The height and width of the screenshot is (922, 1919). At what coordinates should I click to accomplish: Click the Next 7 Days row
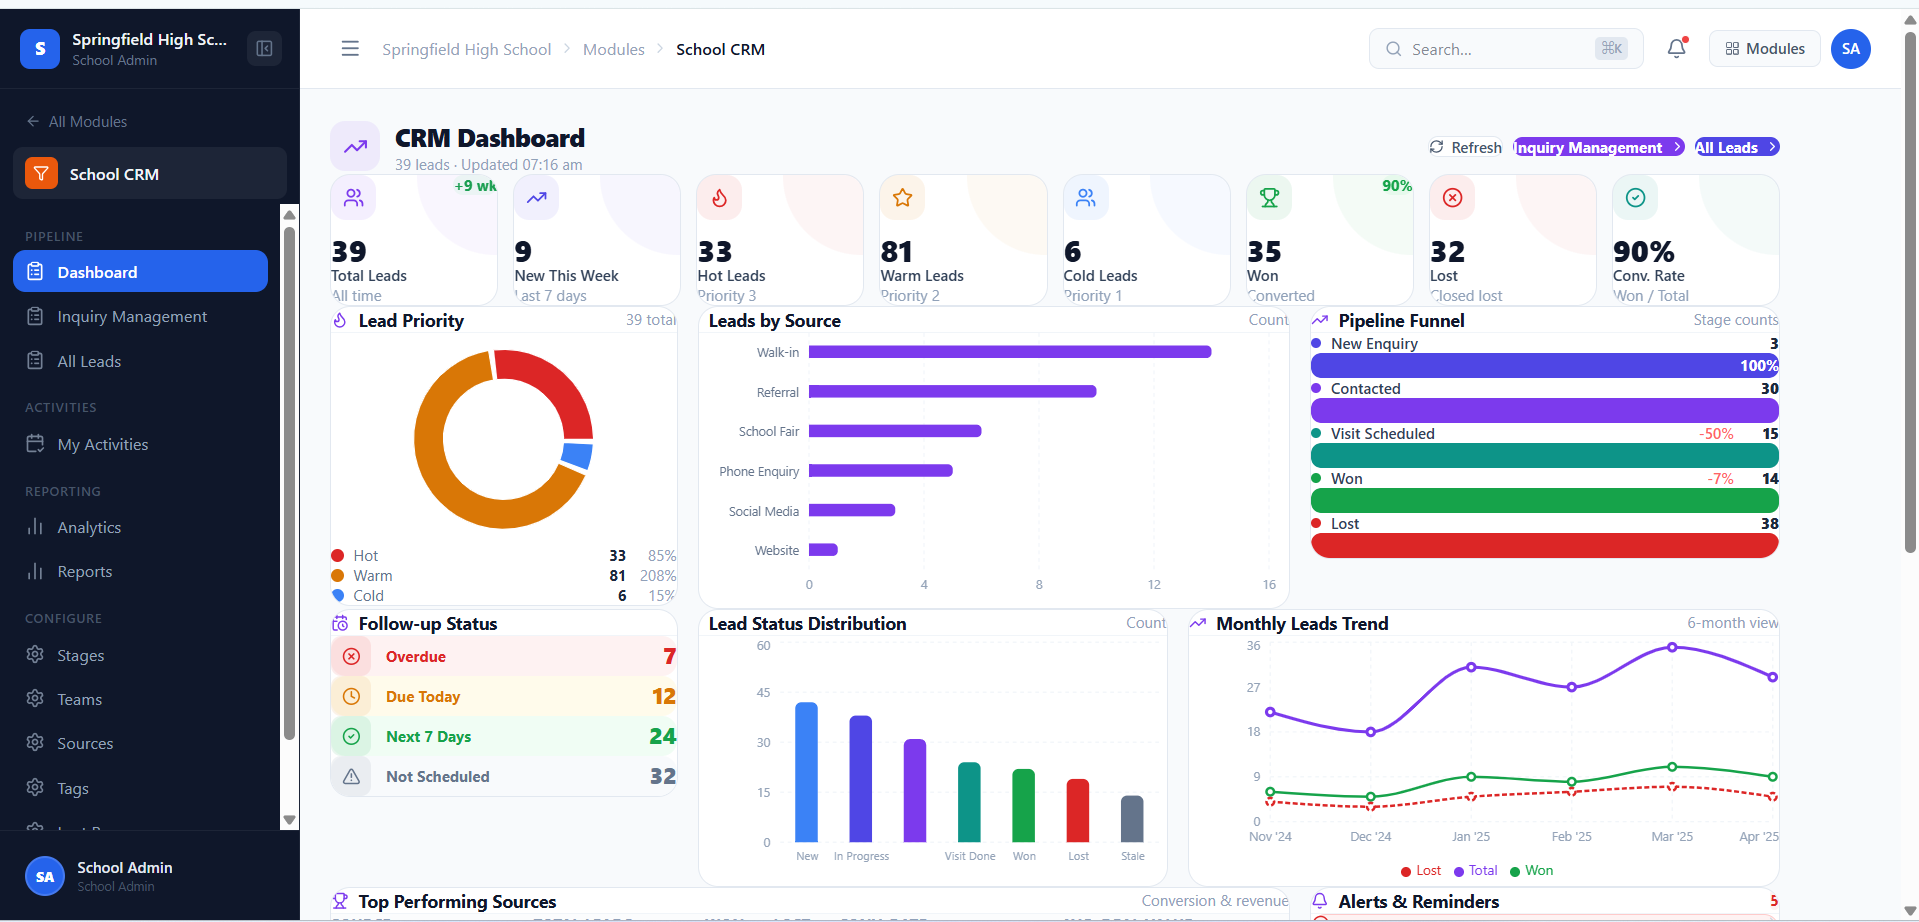pos(504,737)
